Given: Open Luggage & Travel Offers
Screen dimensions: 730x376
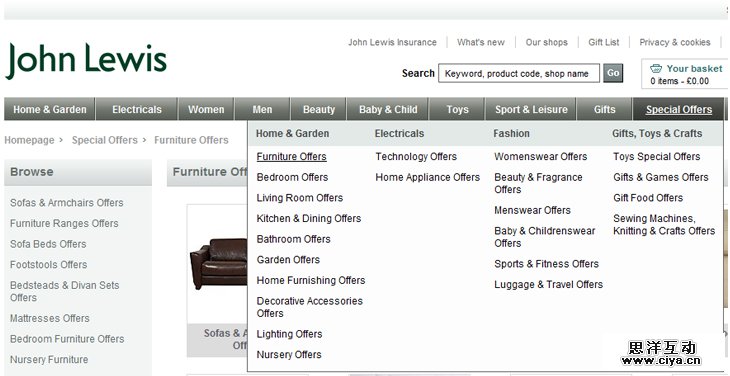Looking at the screenshot, I should 548,284.
